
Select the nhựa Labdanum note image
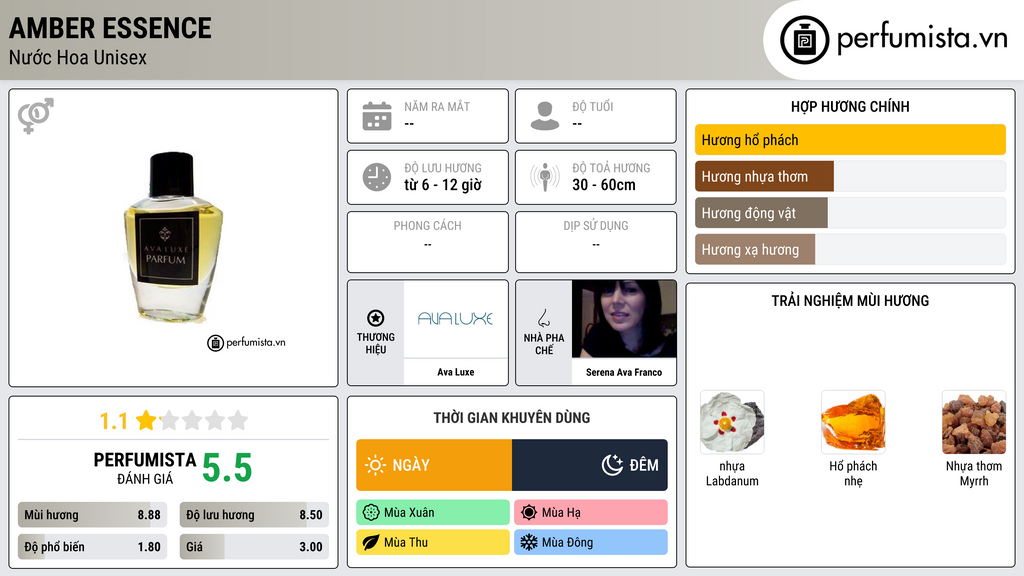(x=732, y=422)
